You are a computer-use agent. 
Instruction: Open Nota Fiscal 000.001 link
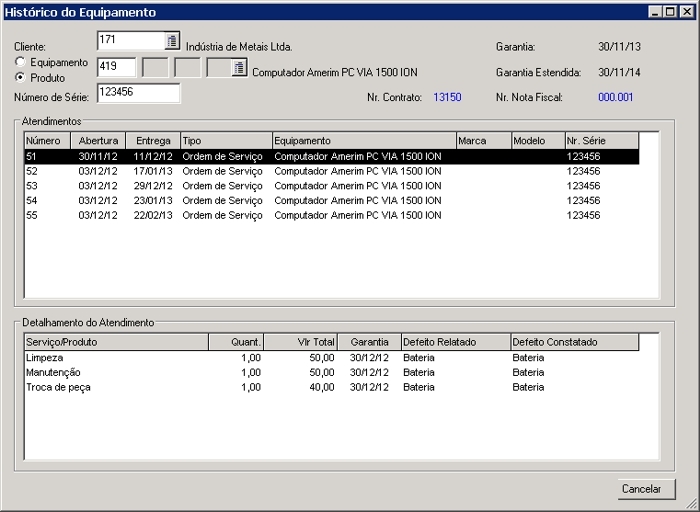(615, 97)
